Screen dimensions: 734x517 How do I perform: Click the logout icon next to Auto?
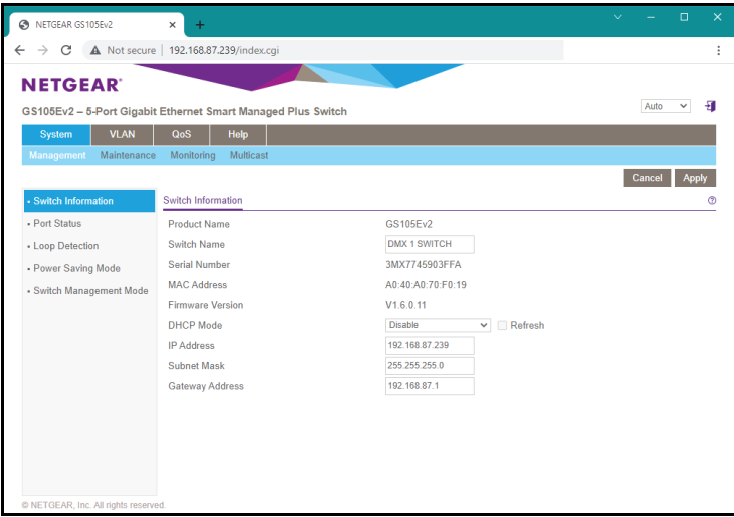[710, 106]
